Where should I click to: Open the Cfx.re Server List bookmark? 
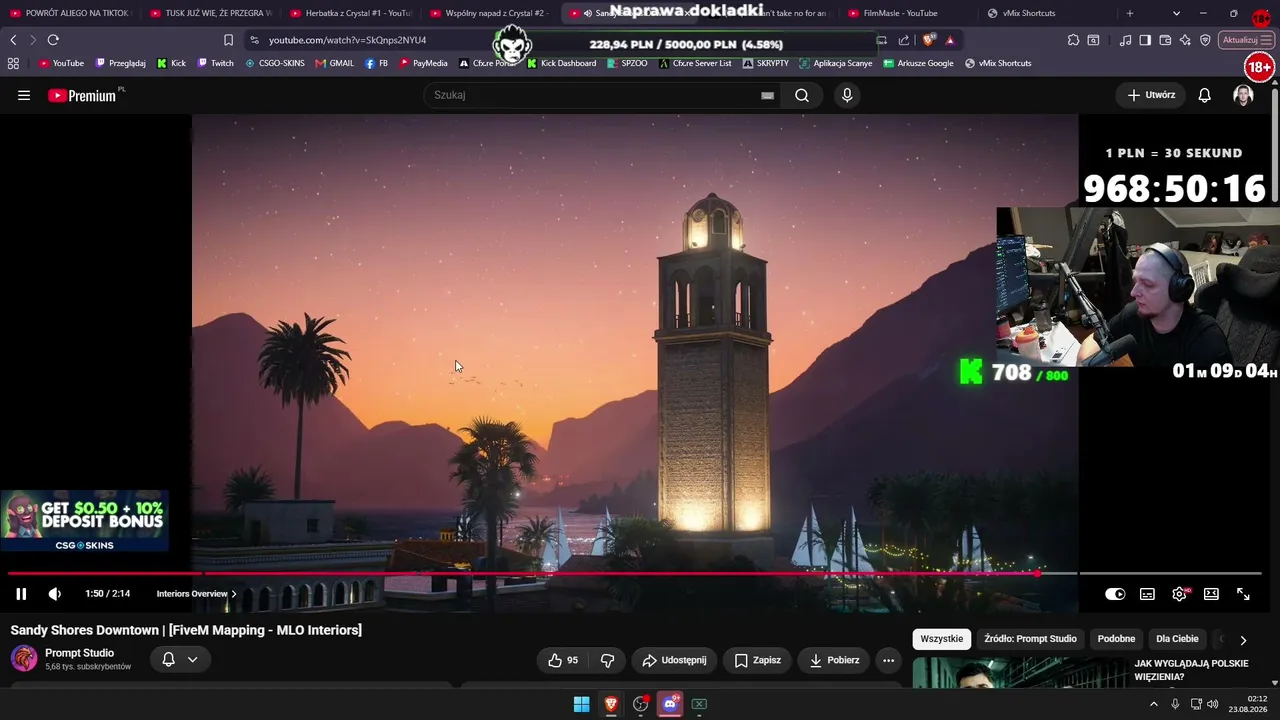[695, 63]
